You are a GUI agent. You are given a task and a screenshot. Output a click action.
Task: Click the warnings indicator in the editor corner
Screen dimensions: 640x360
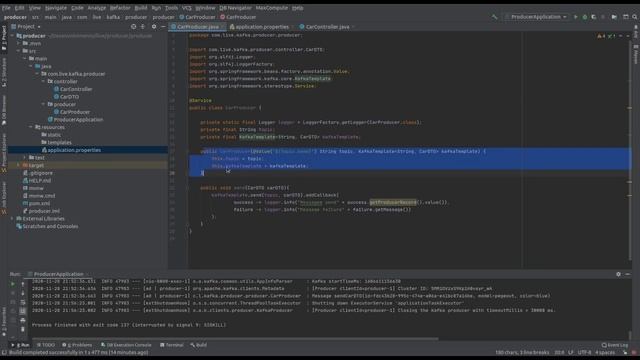(x=601, y=36)
